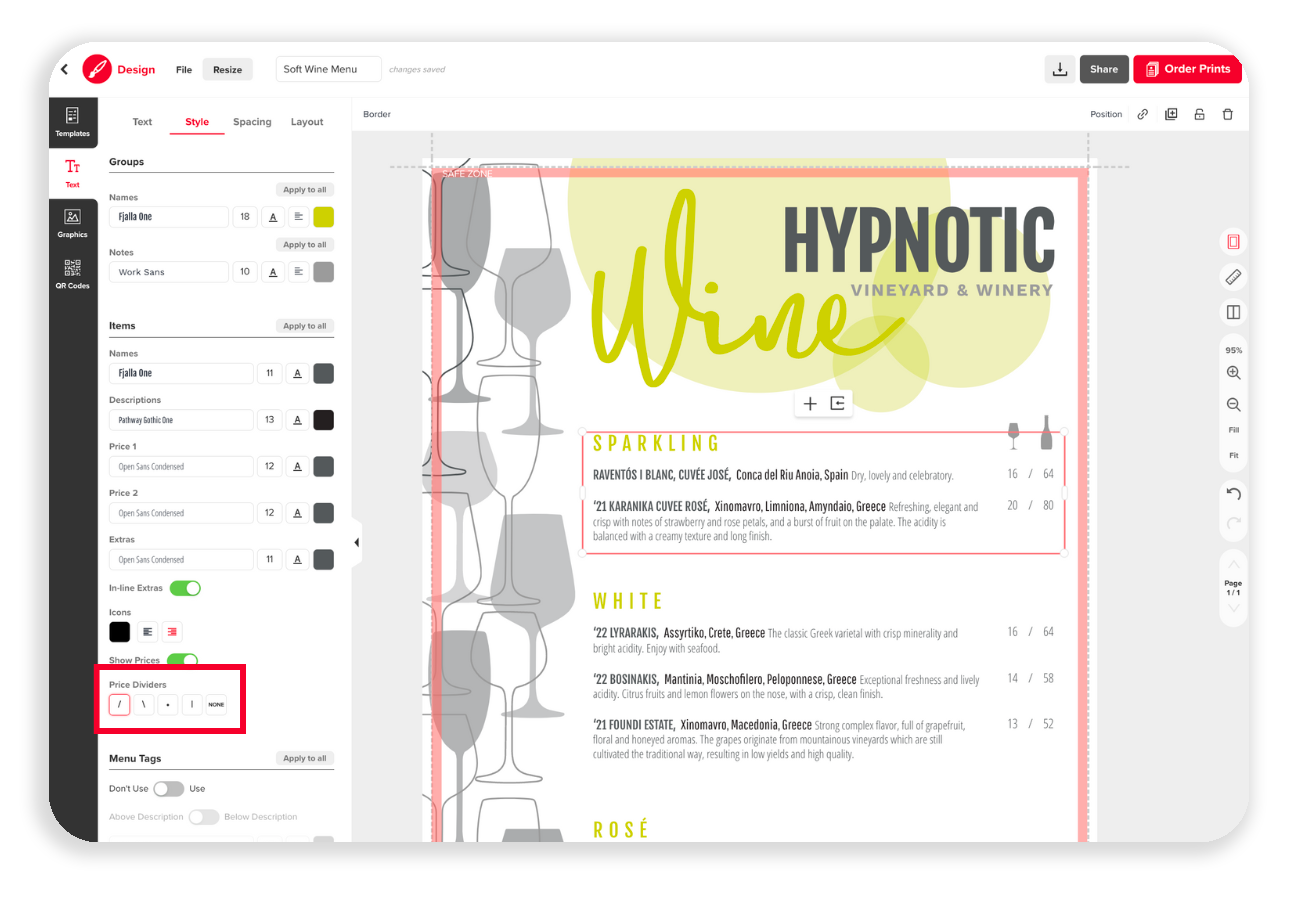Open the Descriptions font size 13 field
The height and width of the screenshot is (900, 1300).
pyautogui.click(x=269, y=420)
